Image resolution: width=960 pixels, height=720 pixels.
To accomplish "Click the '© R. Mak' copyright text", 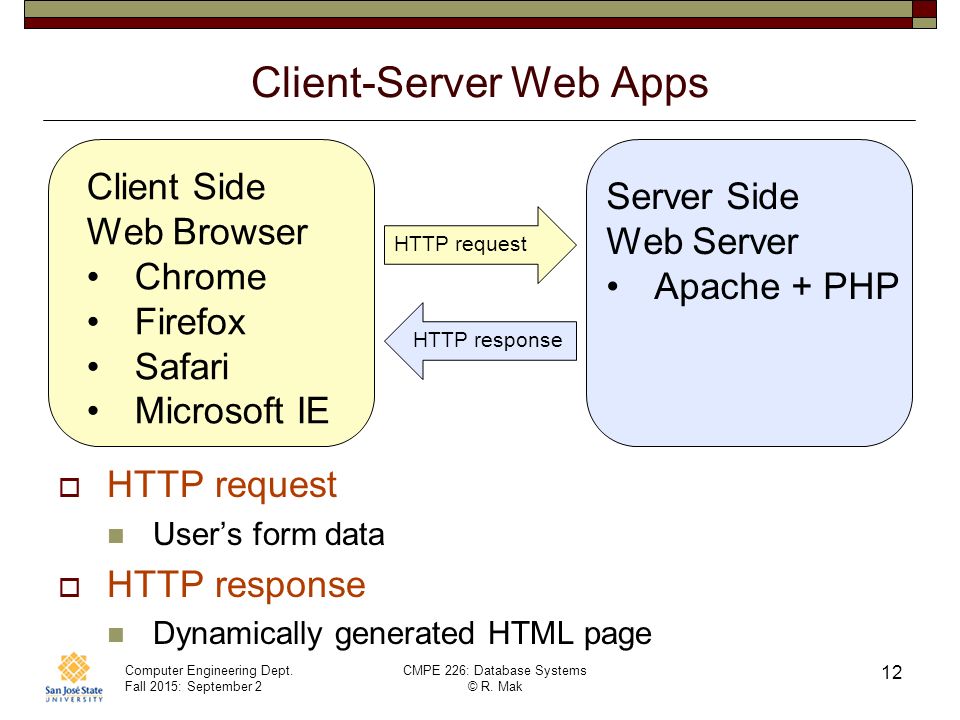I will [x=495, y=686].
